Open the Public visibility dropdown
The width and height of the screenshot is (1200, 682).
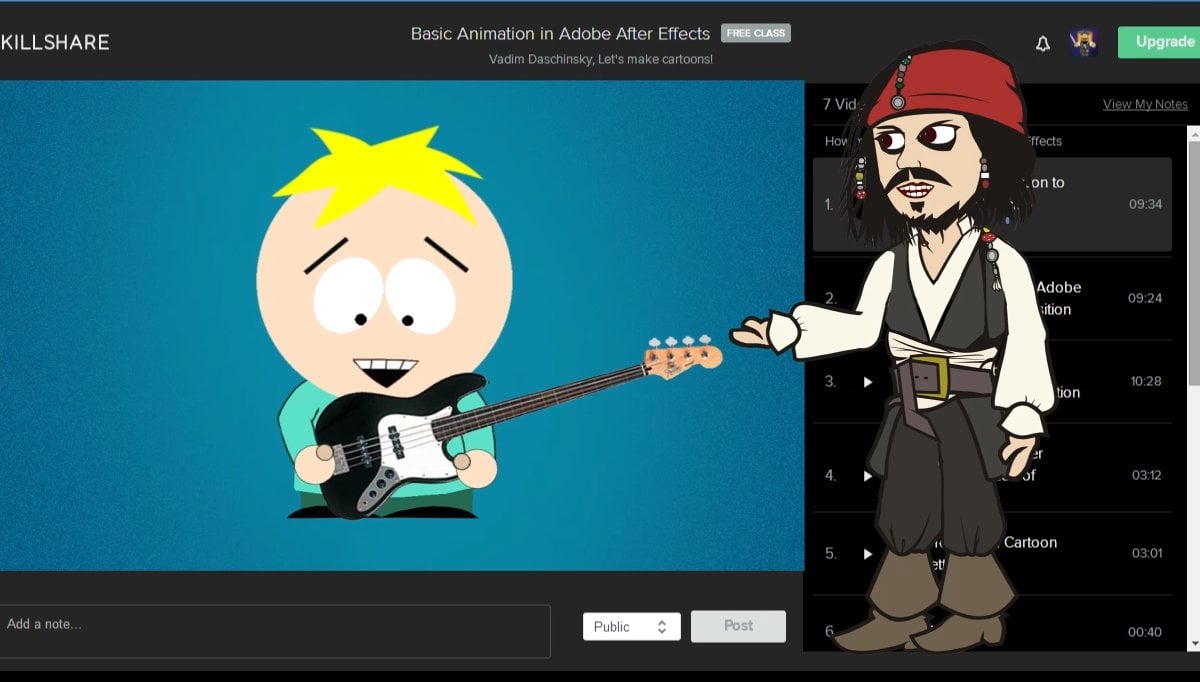(x=630, y=627)
